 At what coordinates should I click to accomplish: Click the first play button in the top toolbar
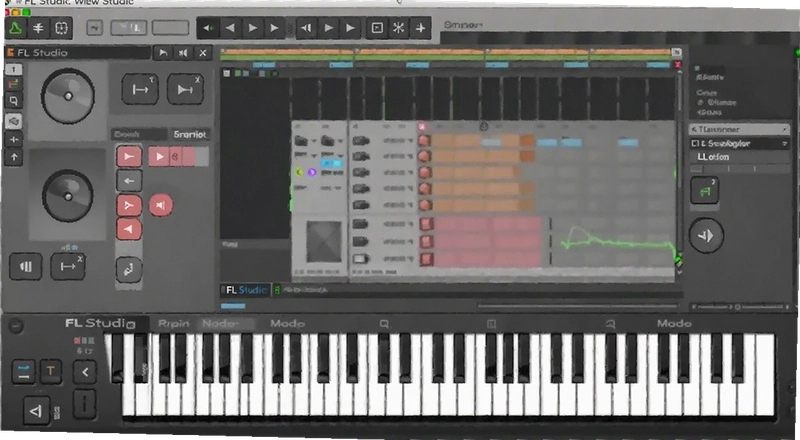[x=252, y=28]
